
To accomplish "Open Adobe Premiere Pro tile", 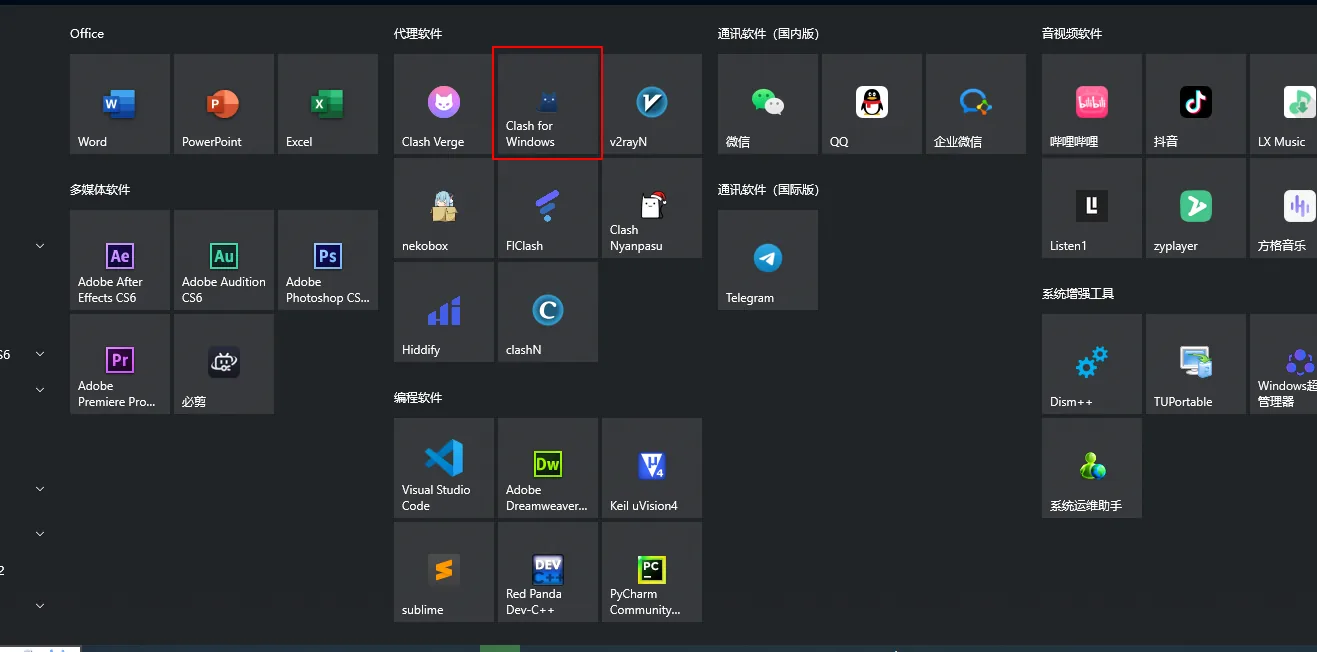I will (120, 364).
